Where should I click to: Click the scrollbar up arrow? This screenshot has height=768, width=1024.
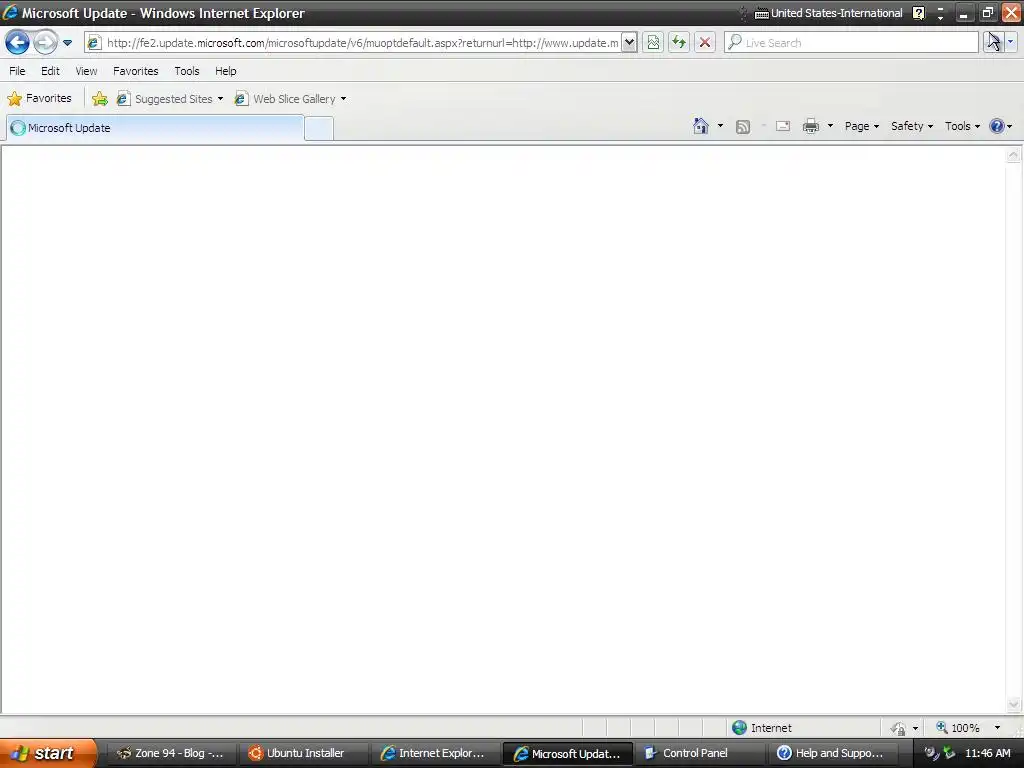1014,155
